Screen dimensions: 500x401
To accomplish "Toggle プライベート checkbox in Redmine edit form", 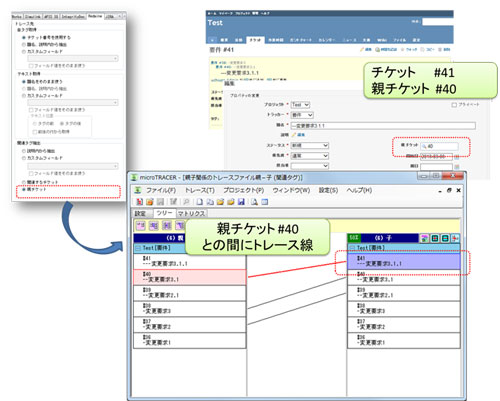I will (454, 105).
